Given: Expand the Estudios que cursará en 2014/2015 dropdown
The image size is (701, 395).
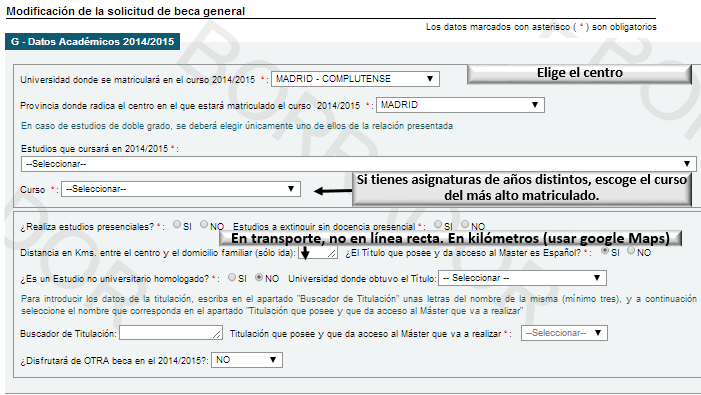Looking at the screenshot, I should click(358, 164).
